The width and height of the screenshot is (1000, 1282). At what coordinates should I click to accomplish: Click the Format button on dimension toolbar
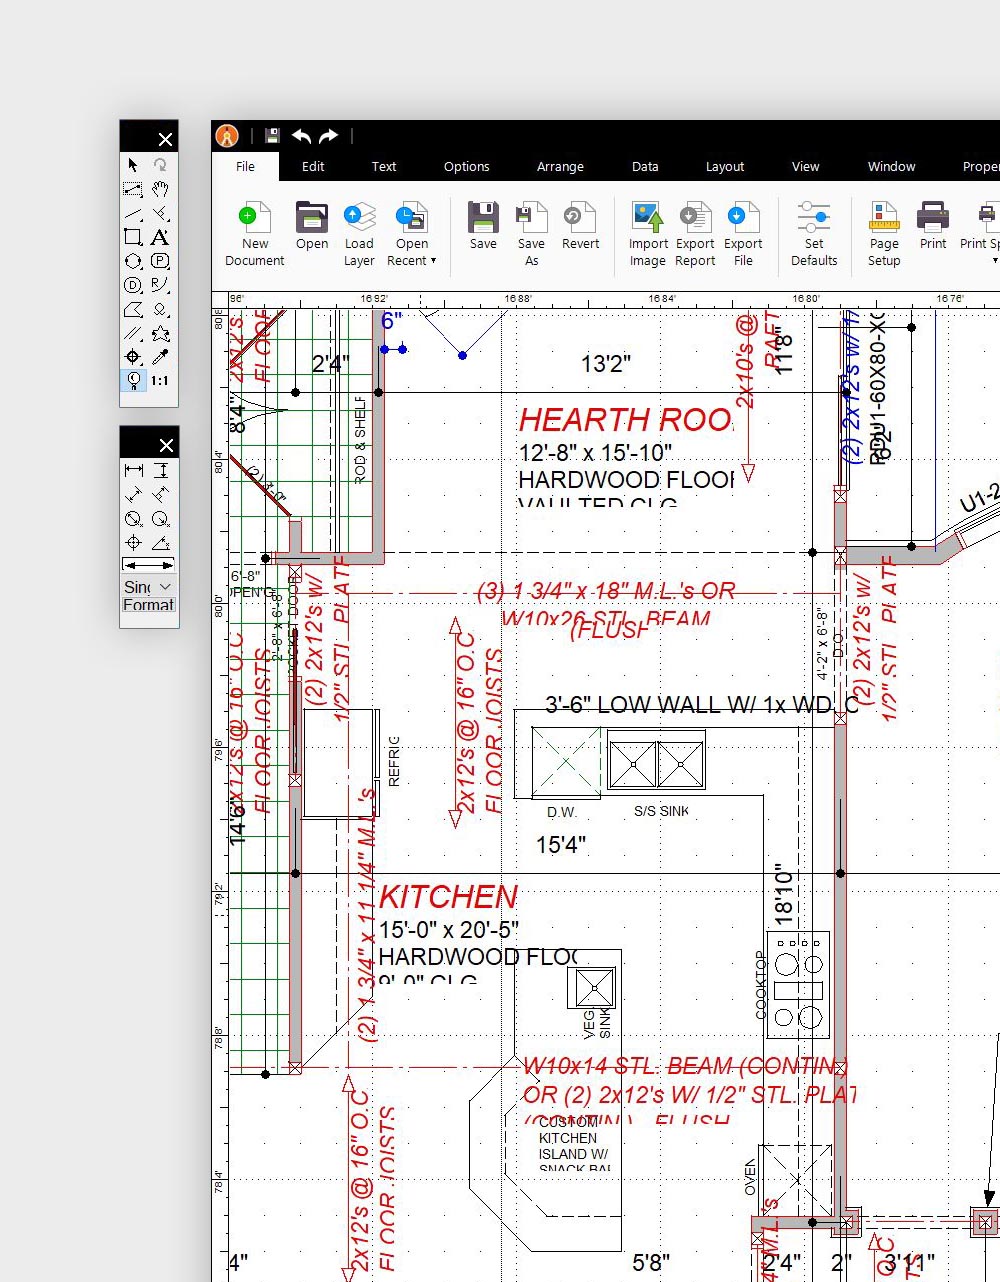tap(148, 605)
